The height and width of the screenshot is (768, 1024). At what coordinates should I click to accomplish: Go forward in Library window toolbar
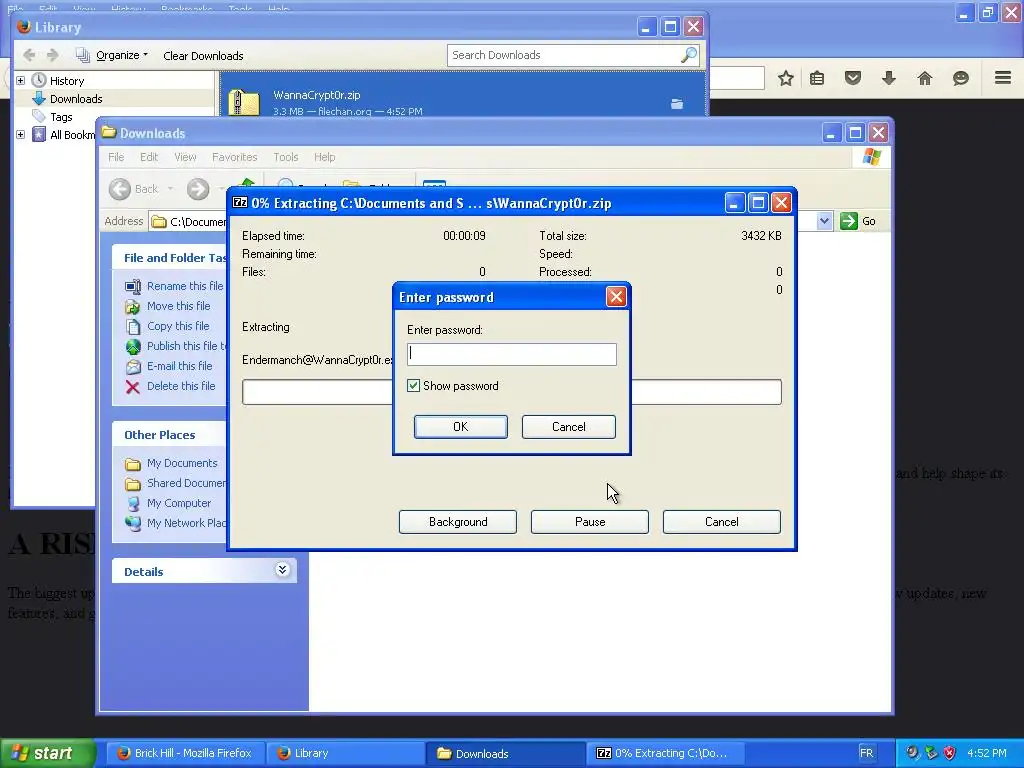point(53,55)
